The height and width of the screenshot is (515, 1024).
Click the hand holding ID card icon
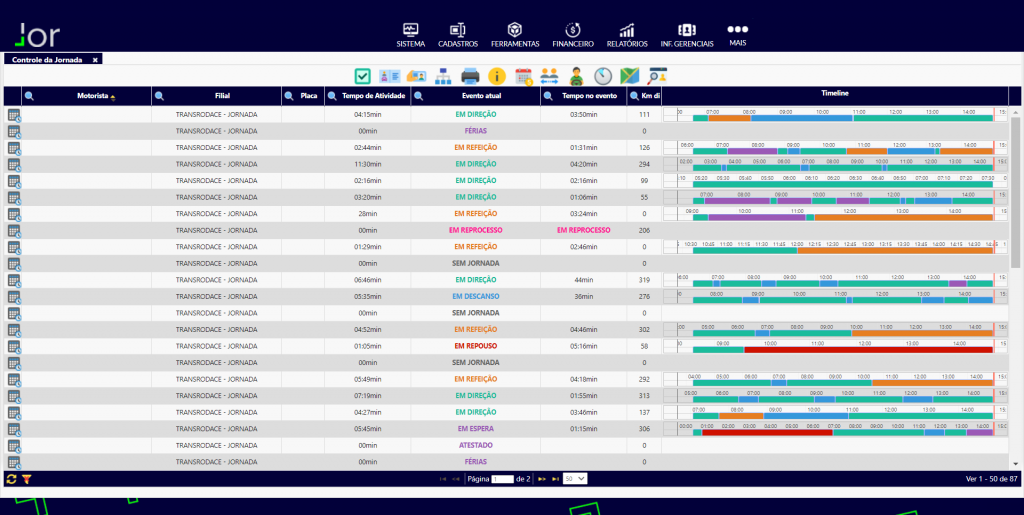click(417, 76)
